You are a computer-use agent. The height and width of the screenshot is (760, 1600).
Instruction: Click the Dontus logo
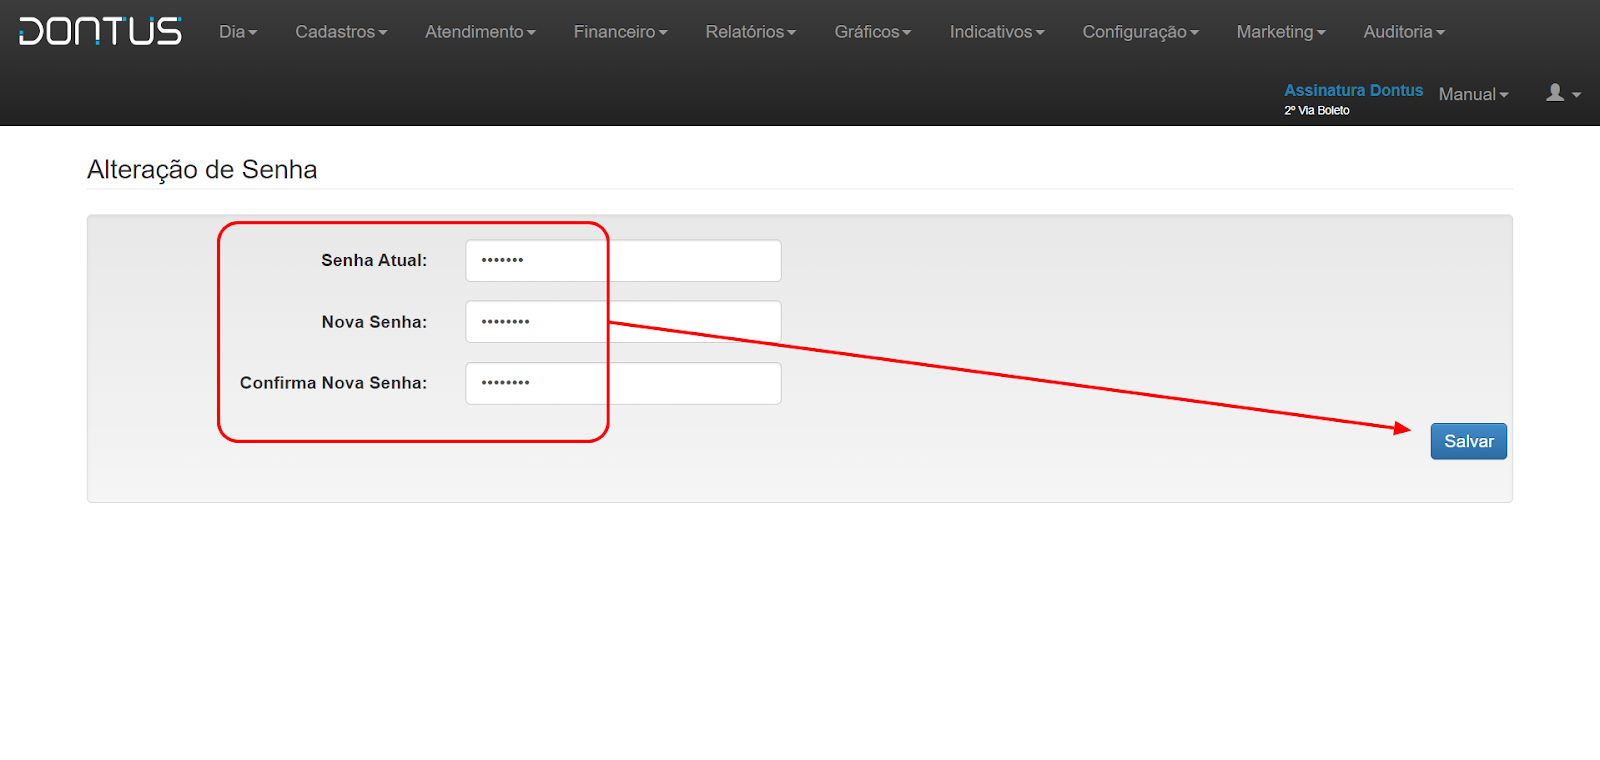click(x=100, y=31)
